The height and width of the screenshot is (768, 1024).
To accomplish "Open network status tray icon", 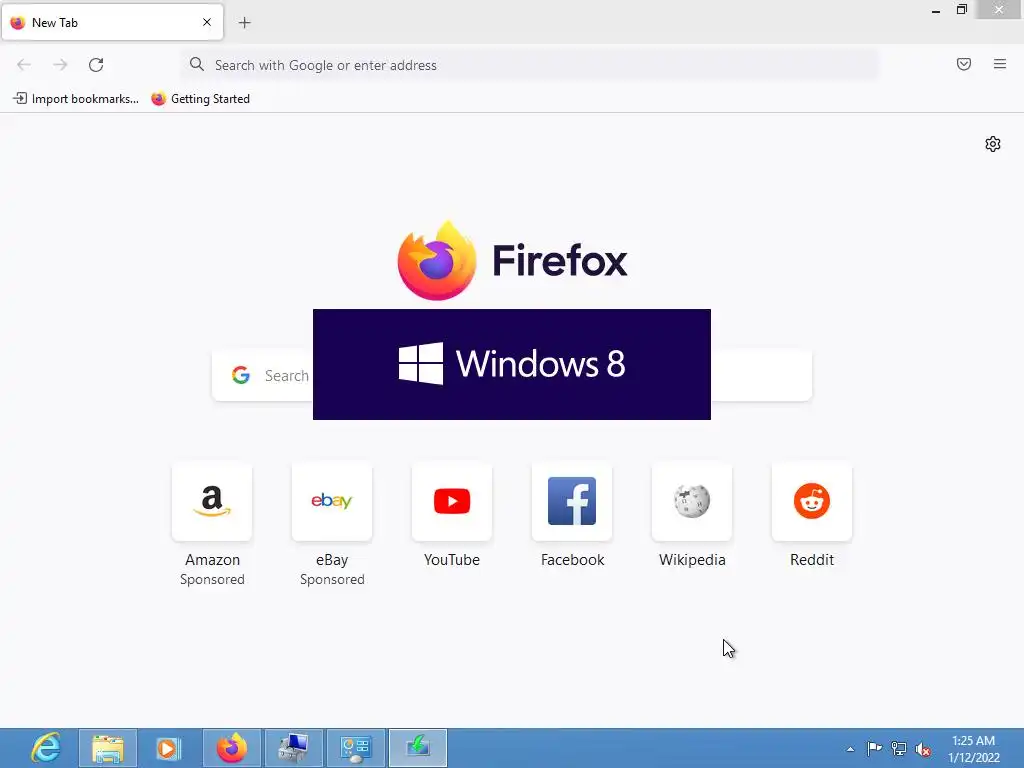I will [x=899, y=748].
